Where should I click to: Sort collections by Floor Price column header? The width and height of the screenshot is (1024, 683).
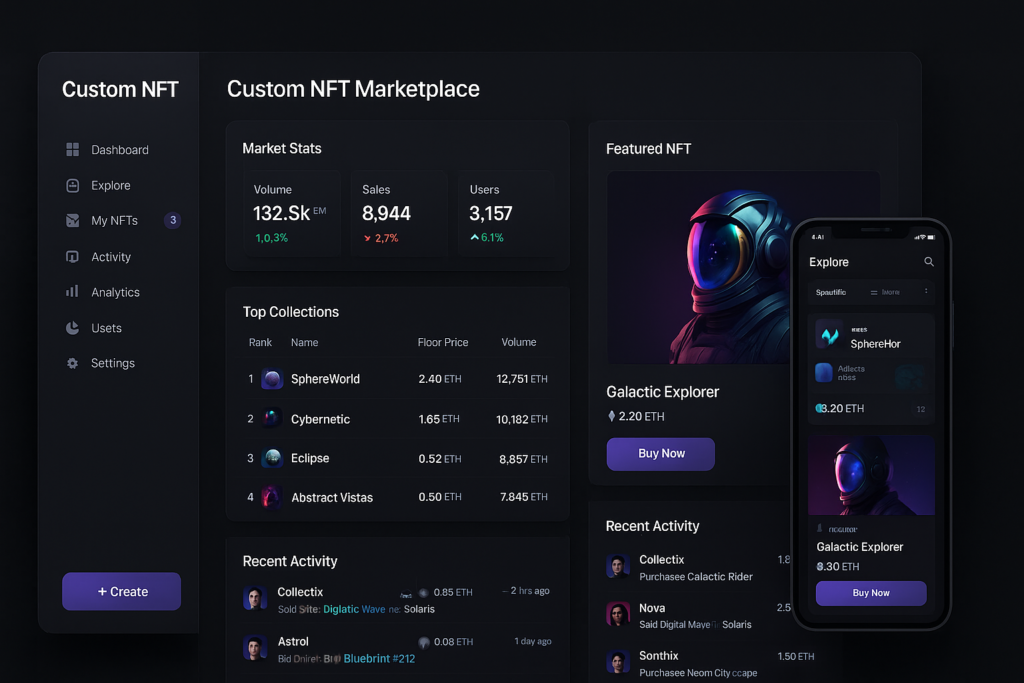[x=443, y=342]
